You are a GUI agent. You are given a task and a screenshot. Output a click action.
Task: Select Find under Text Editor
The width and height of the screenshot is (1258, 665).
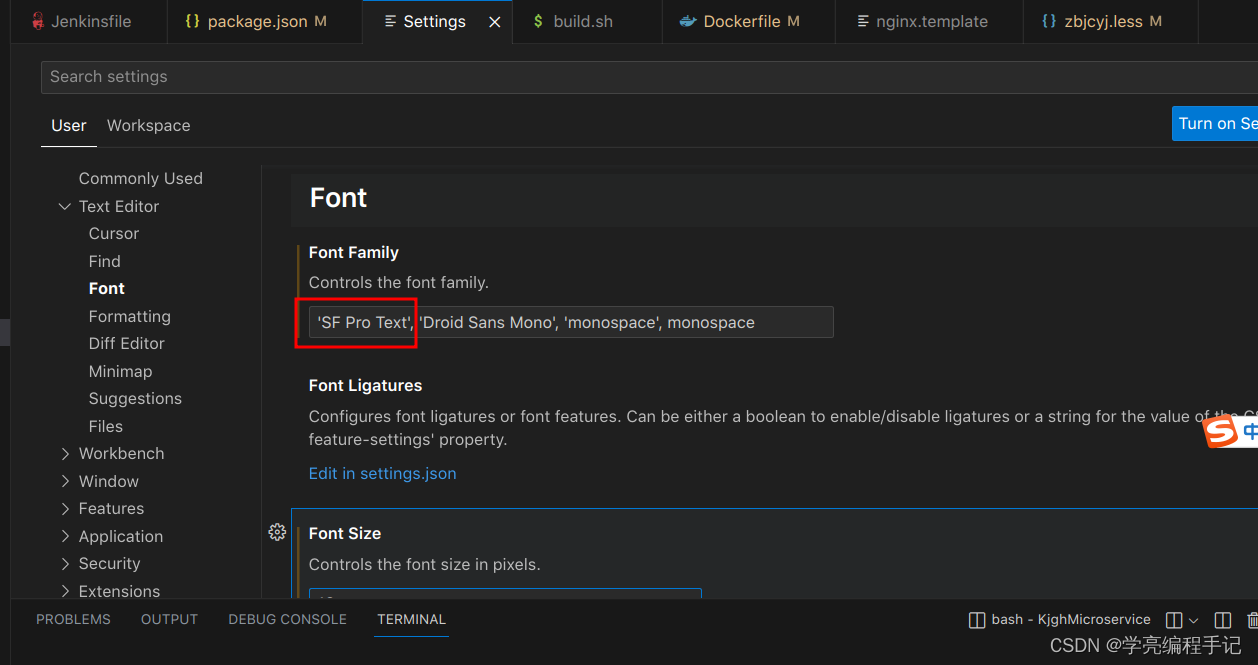105,261
